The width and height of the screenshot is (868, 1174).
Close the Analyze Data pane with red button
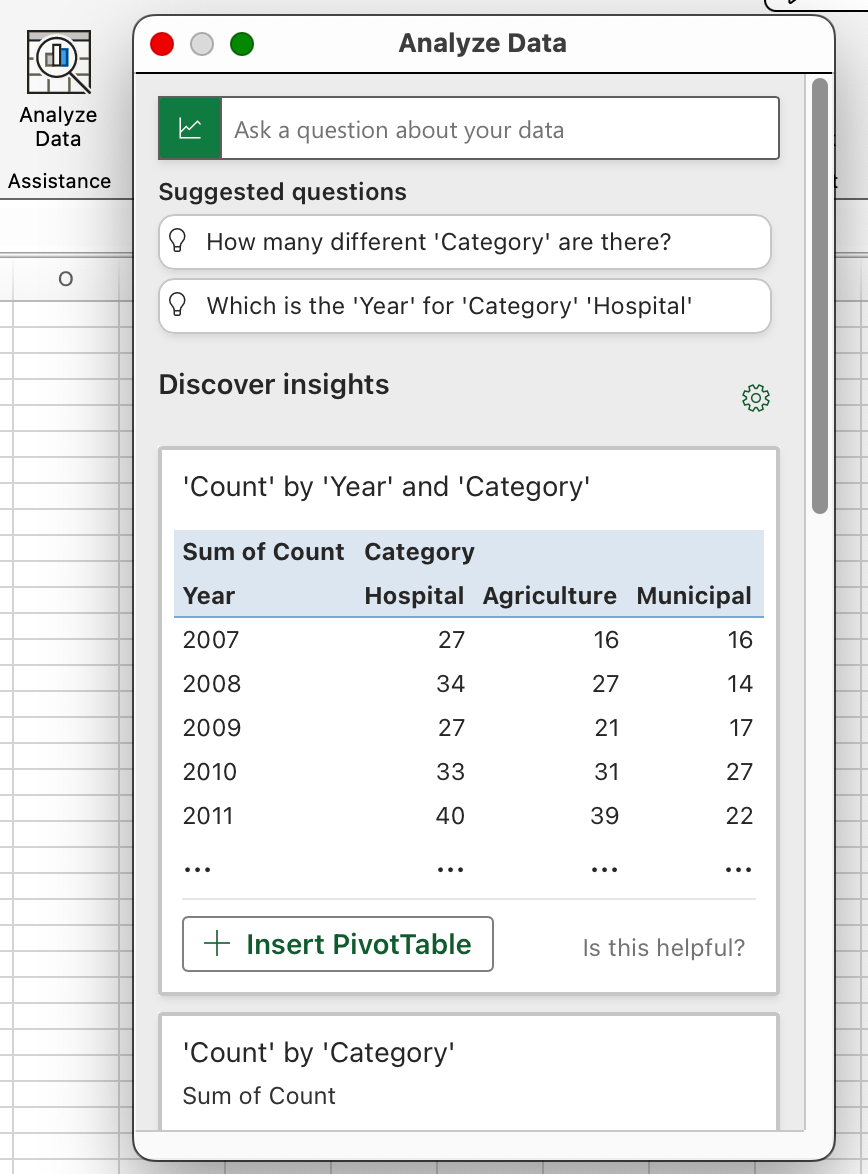[x=163, y=44]
